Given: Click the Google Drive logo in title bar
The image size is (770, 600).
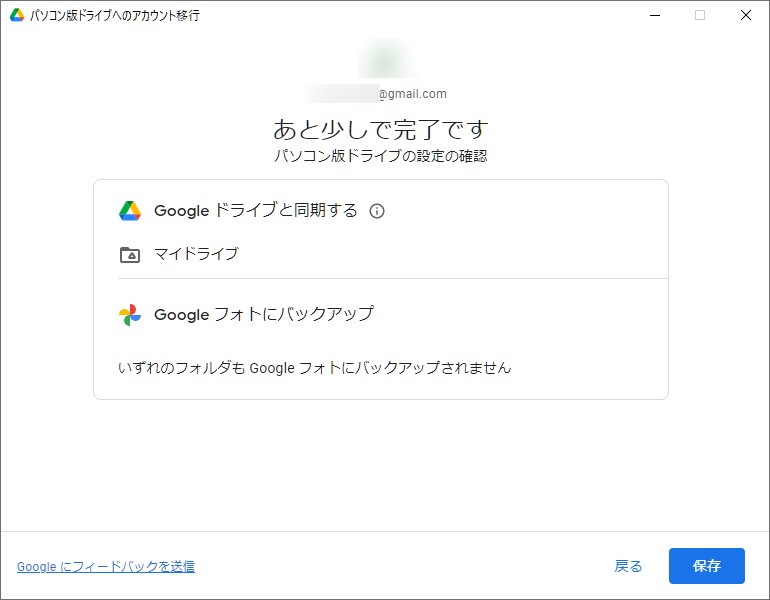Looking at the screenshot, I should pyautogui.click(x=17, y=15).
